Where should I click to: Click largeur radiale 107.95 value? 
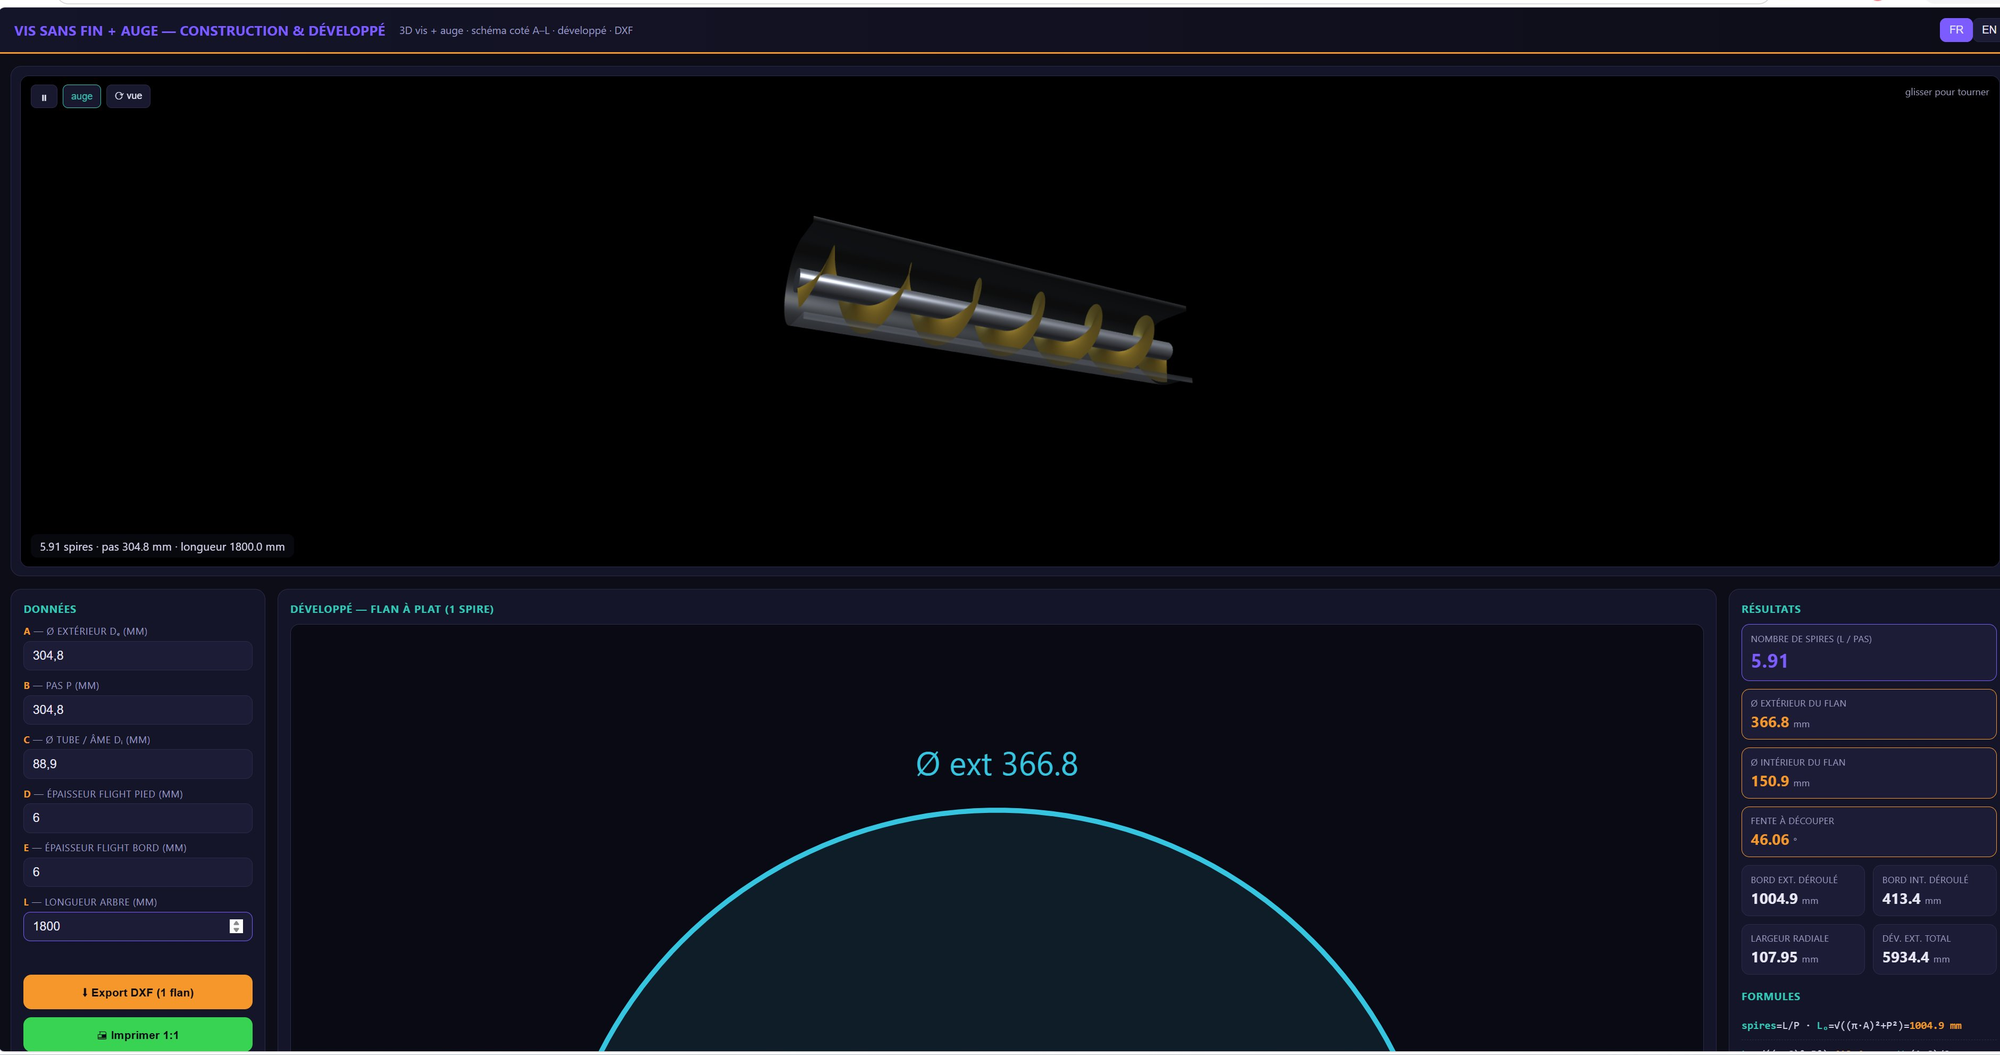tap(1774, 957)
